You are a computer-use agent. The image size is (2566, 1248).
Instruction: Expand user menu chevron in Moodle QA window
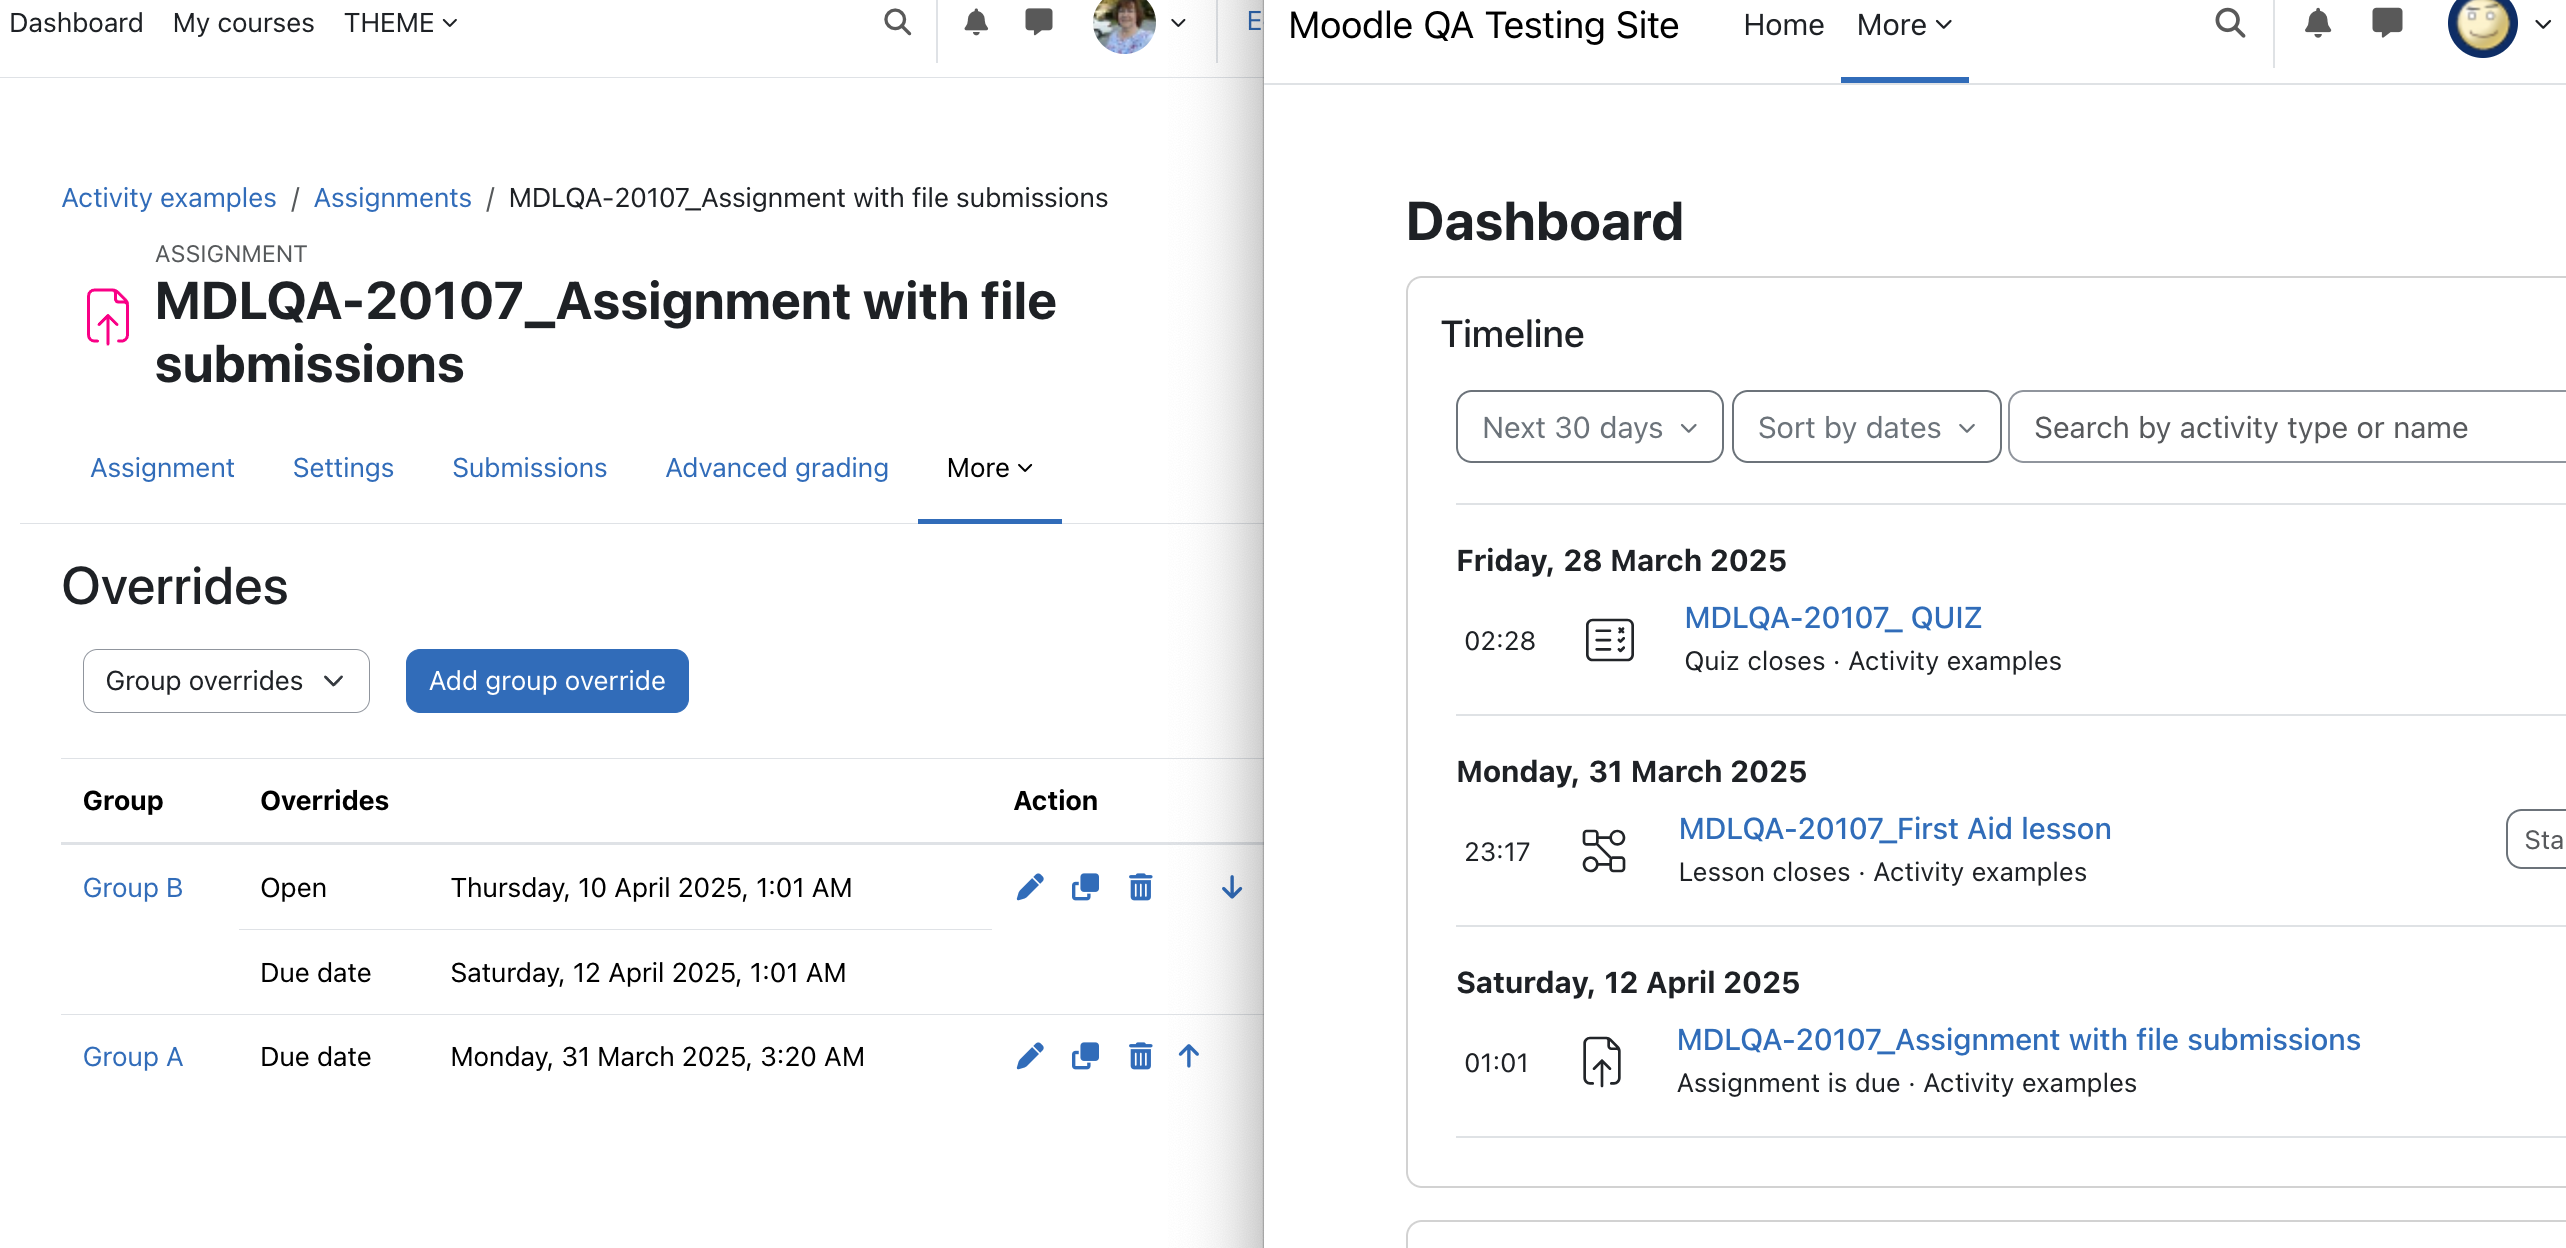[x=2543, y=25]
